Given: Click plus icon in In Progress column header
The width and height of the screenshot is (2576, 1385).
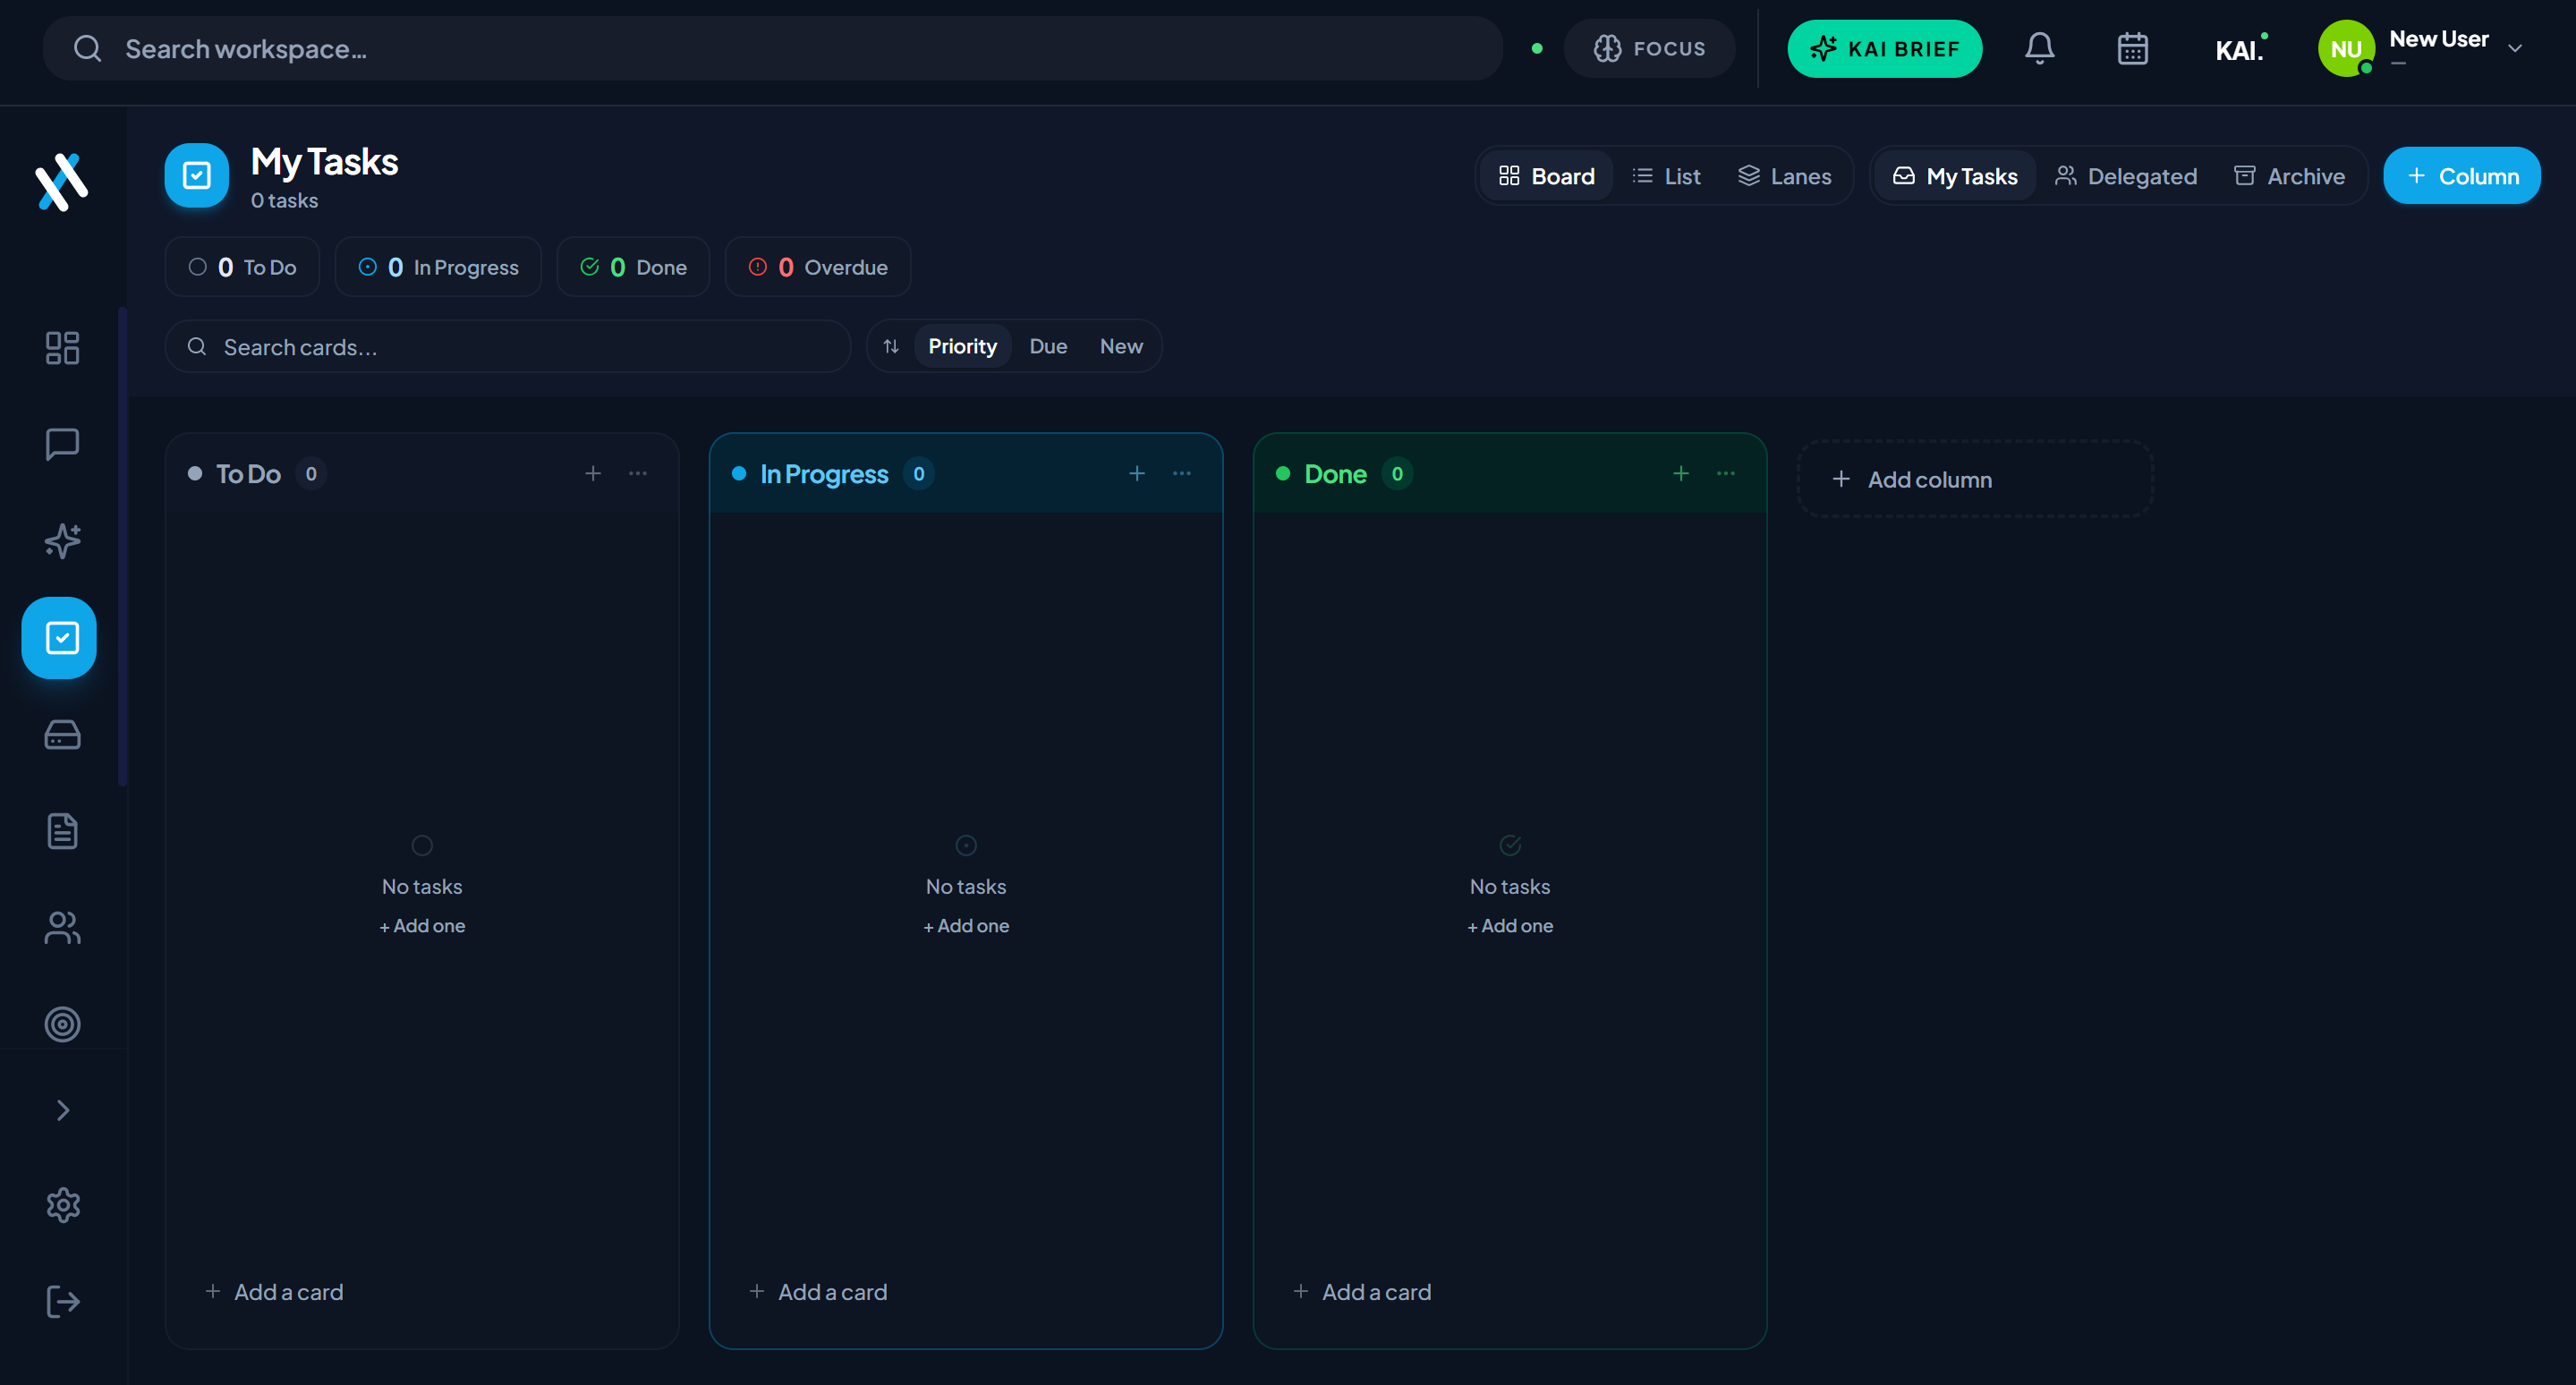Looking at the screenshot, I should pos(1137,473).
